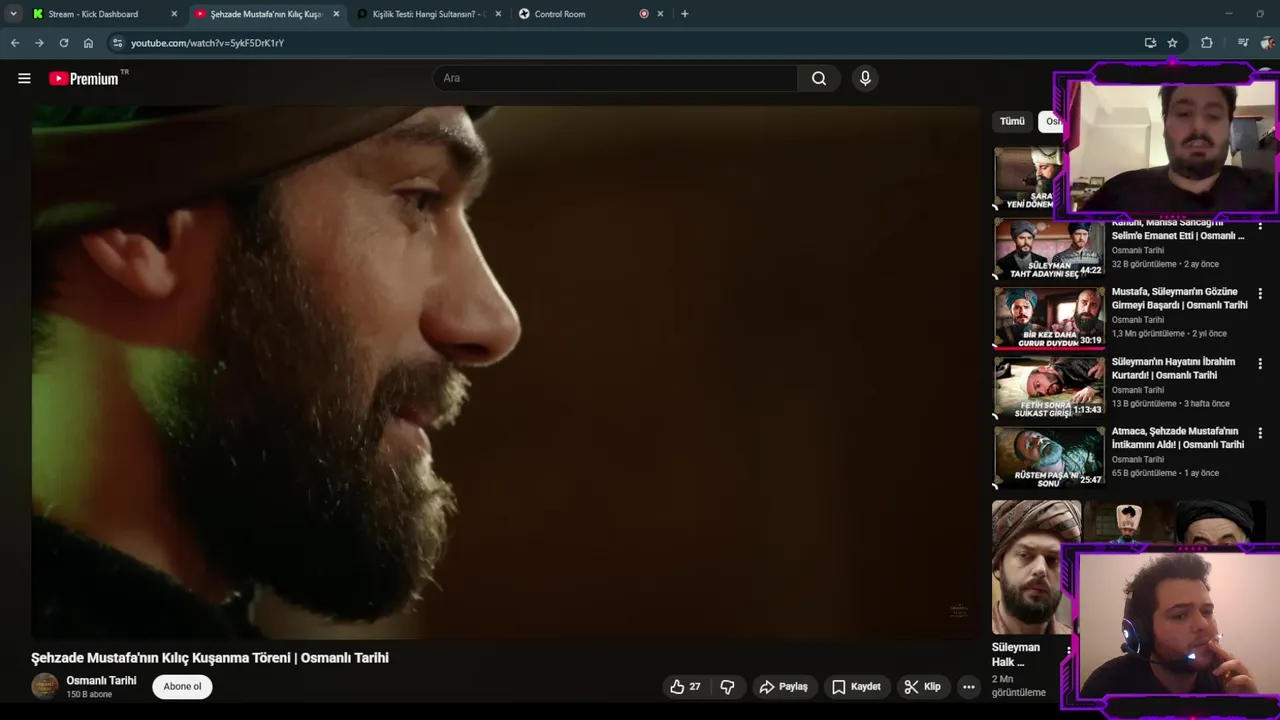Screen dimensions: 1280x720
Task: Open the 'Bir Kez Daha Gurur Duydum' thumbnail
Action: point(1049,318)
